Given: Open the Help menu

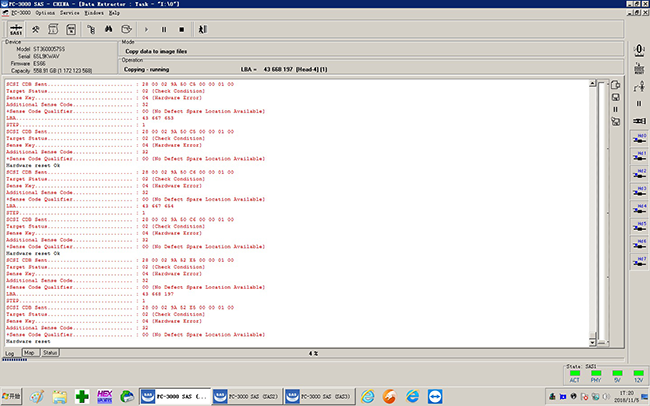Looking at the screenshot, I should click(114, 13).
